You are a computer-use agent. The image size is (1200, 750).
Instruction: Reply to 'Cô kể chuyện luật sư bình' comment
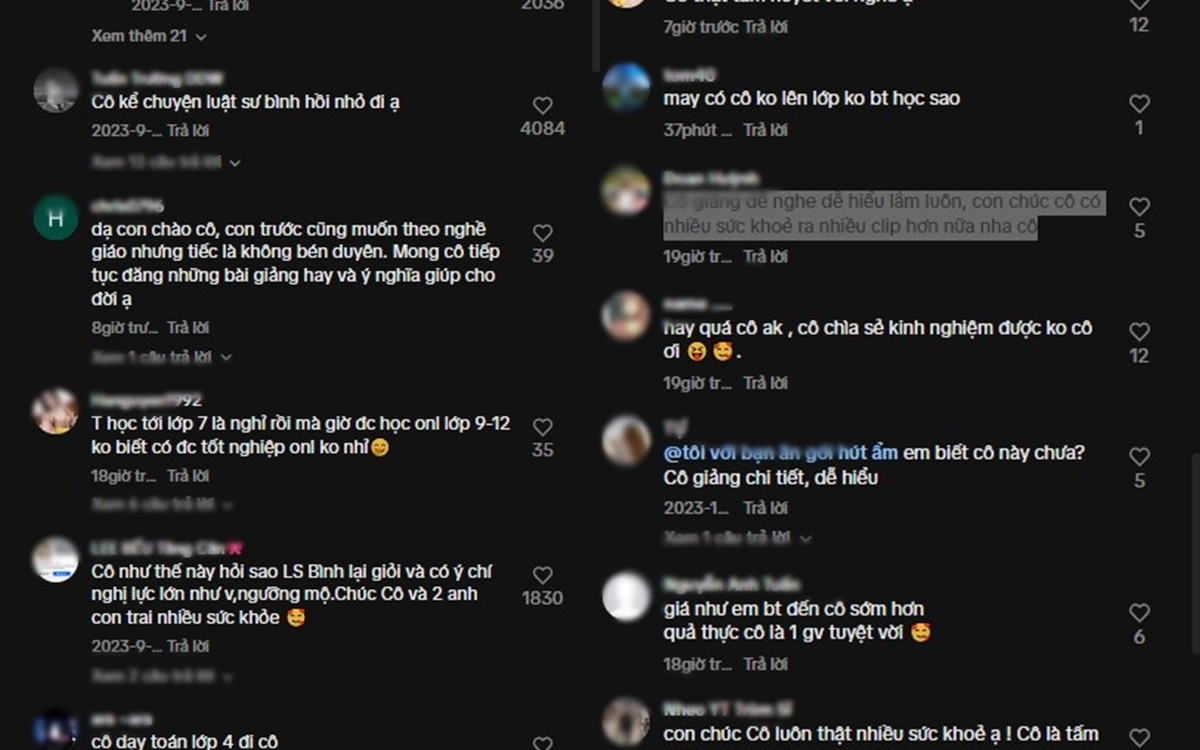[x=188, y=131]
